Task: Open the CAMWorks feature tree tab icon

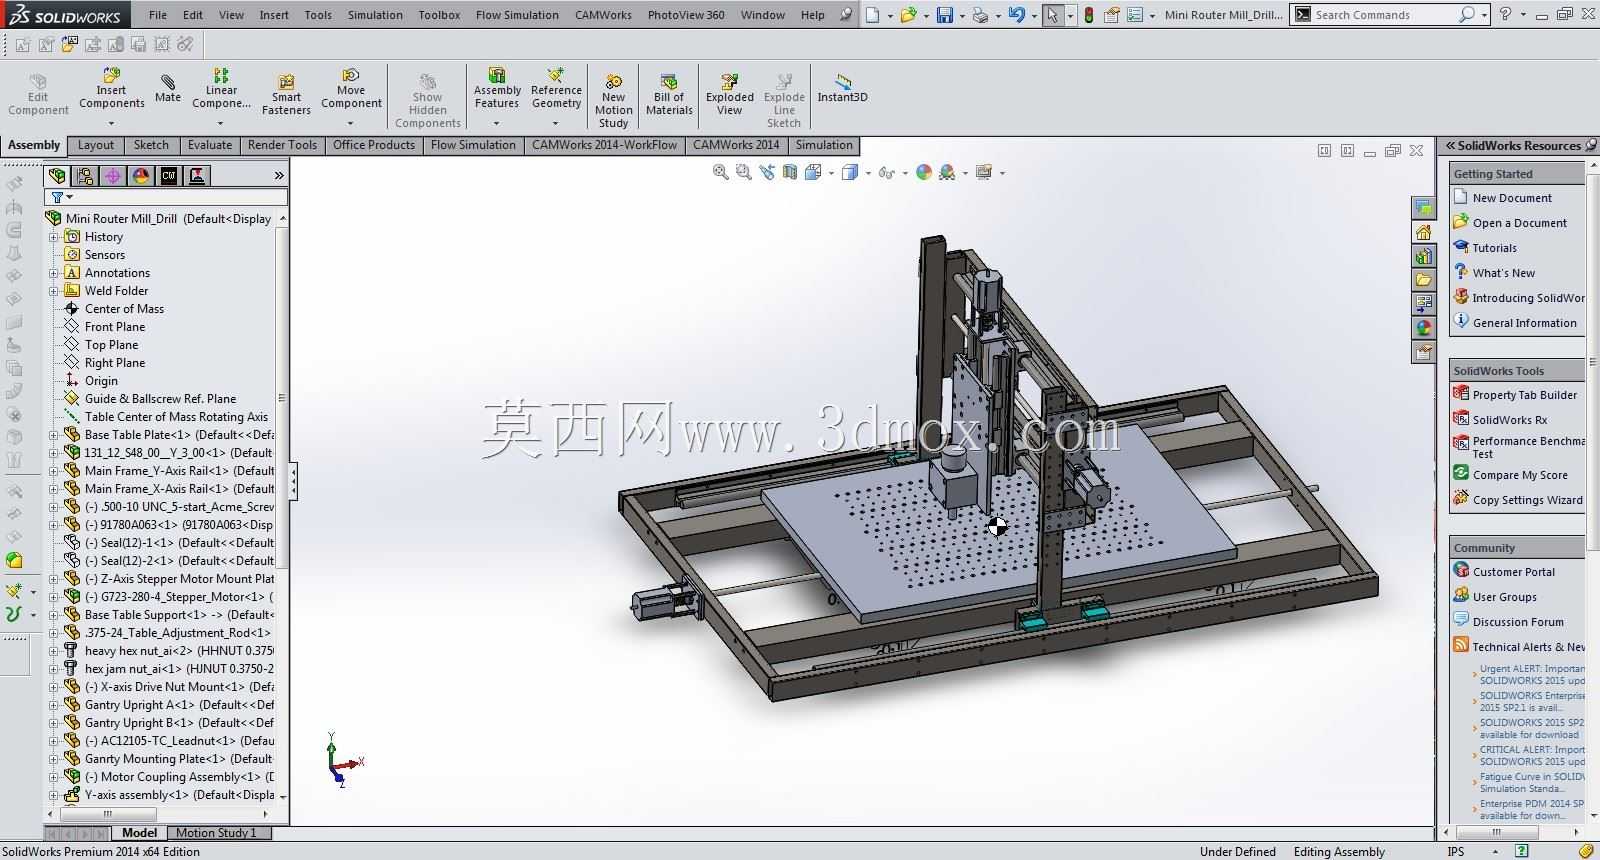Action: pos(169,176)
